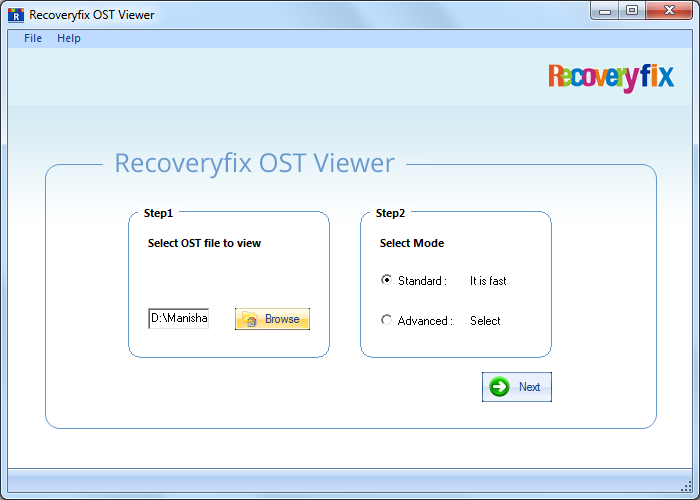The image size is (700, 500).
Task: Maximize the Recoveryfix OST Viewer window
Action: click(632, 11)
